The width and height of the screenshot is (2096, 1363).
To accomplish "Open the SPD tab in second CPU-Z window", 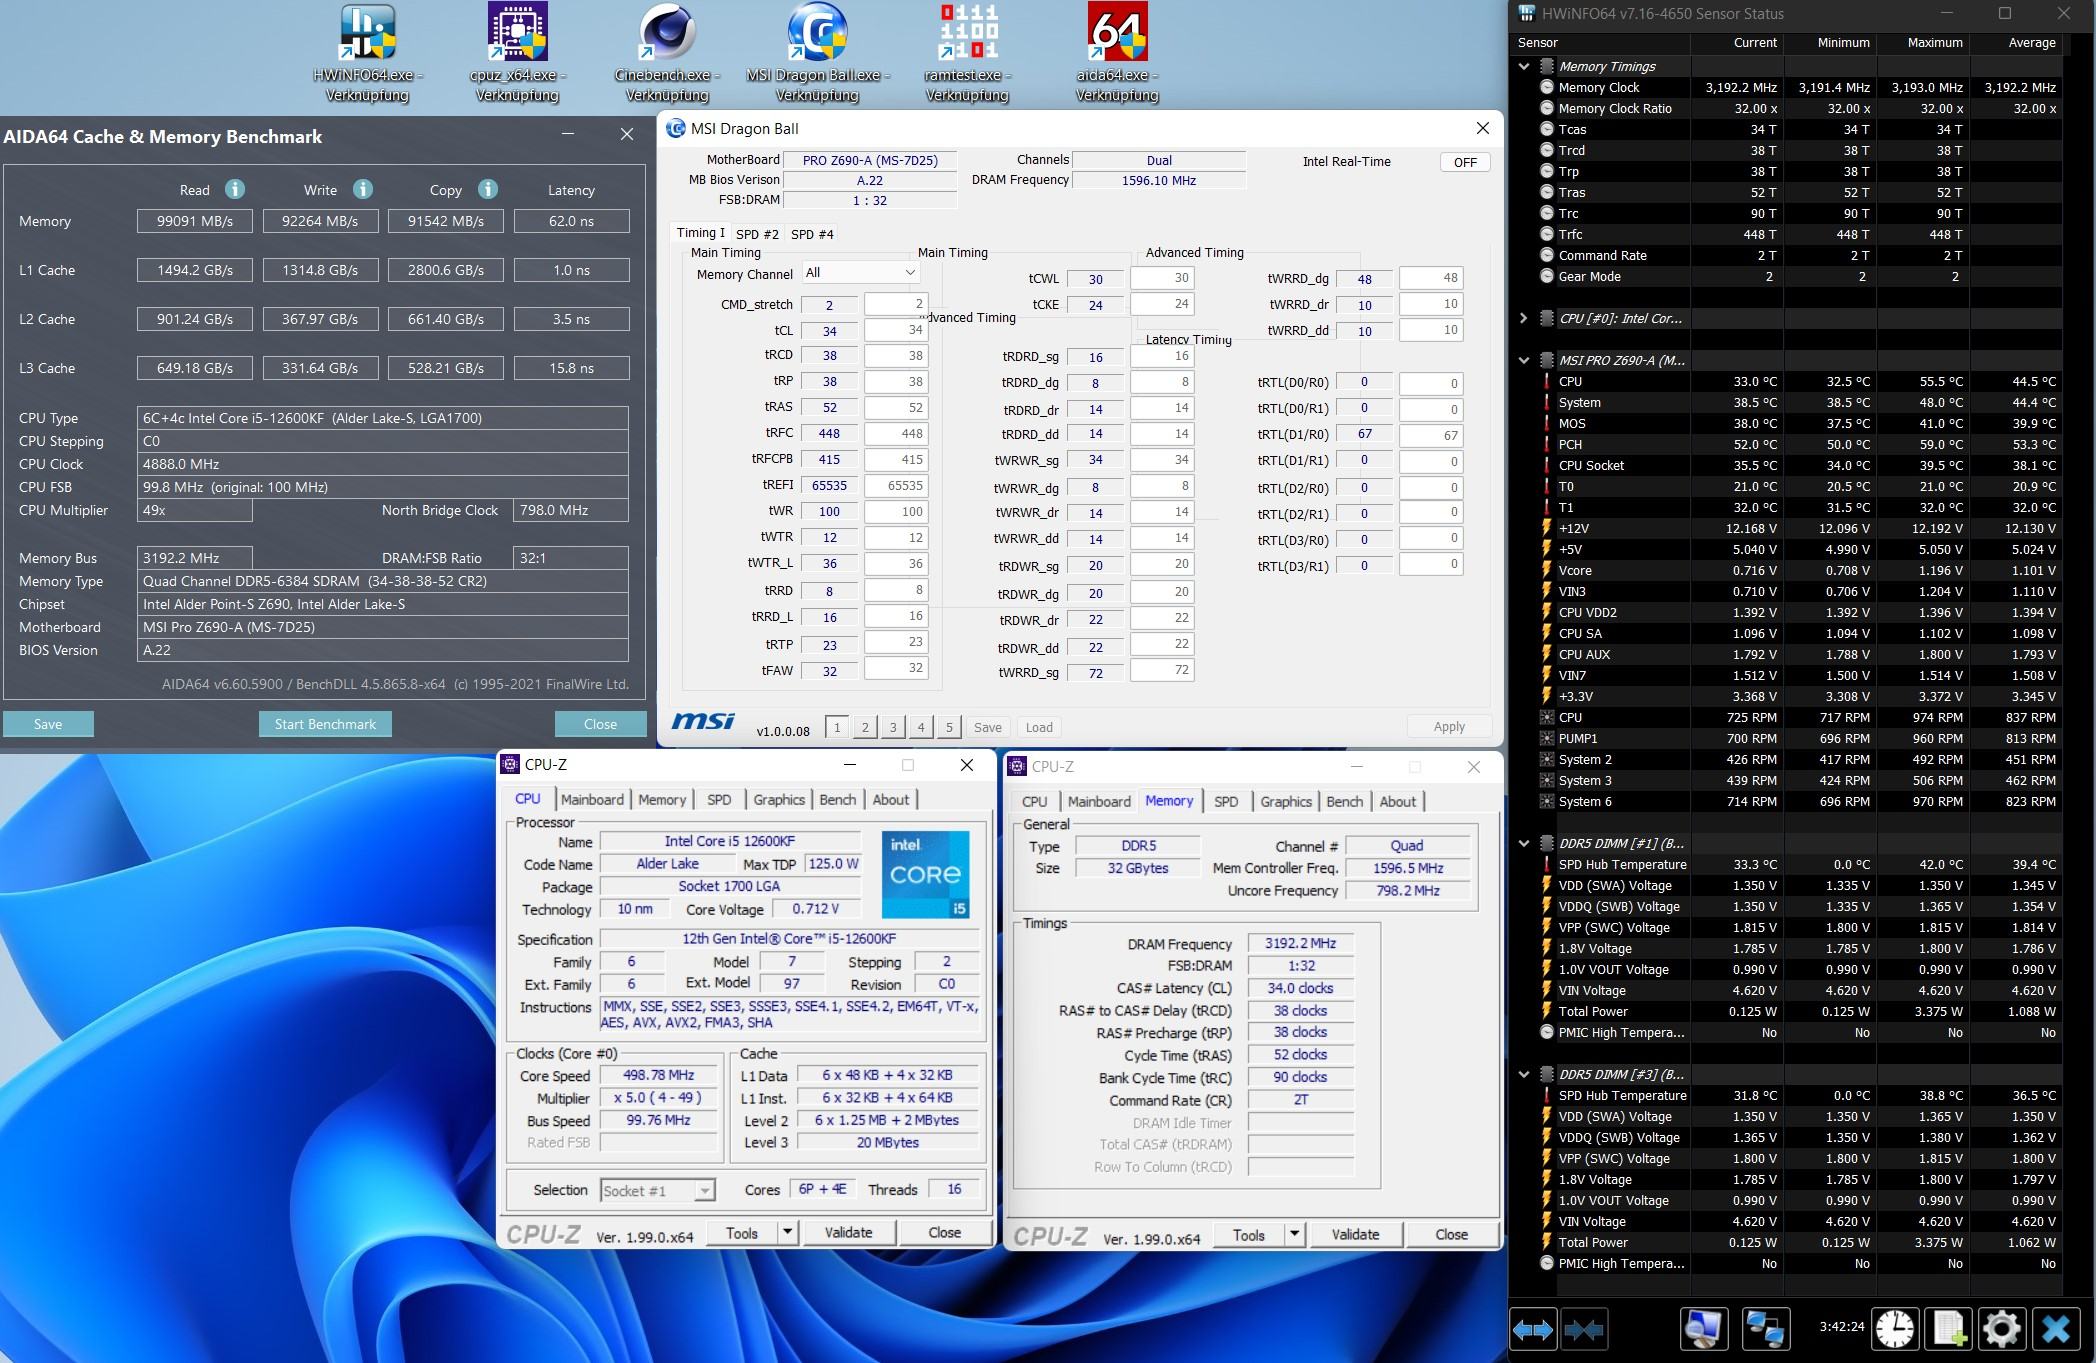I will click(1226, 801).
